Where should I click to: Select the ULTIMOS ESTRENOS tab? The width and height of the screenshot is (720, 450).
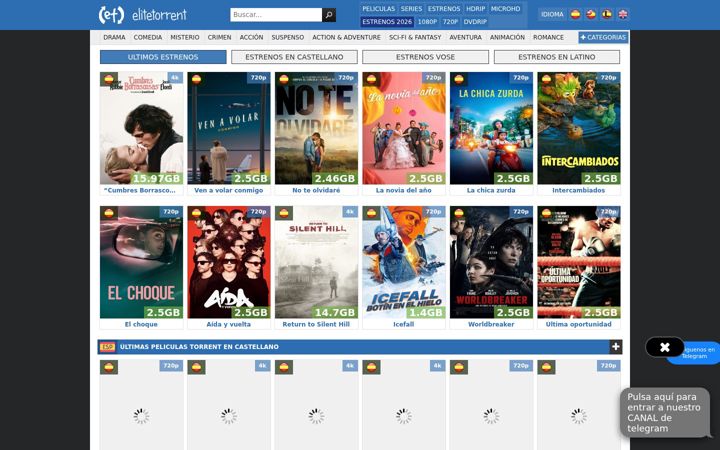click(163, 57)
